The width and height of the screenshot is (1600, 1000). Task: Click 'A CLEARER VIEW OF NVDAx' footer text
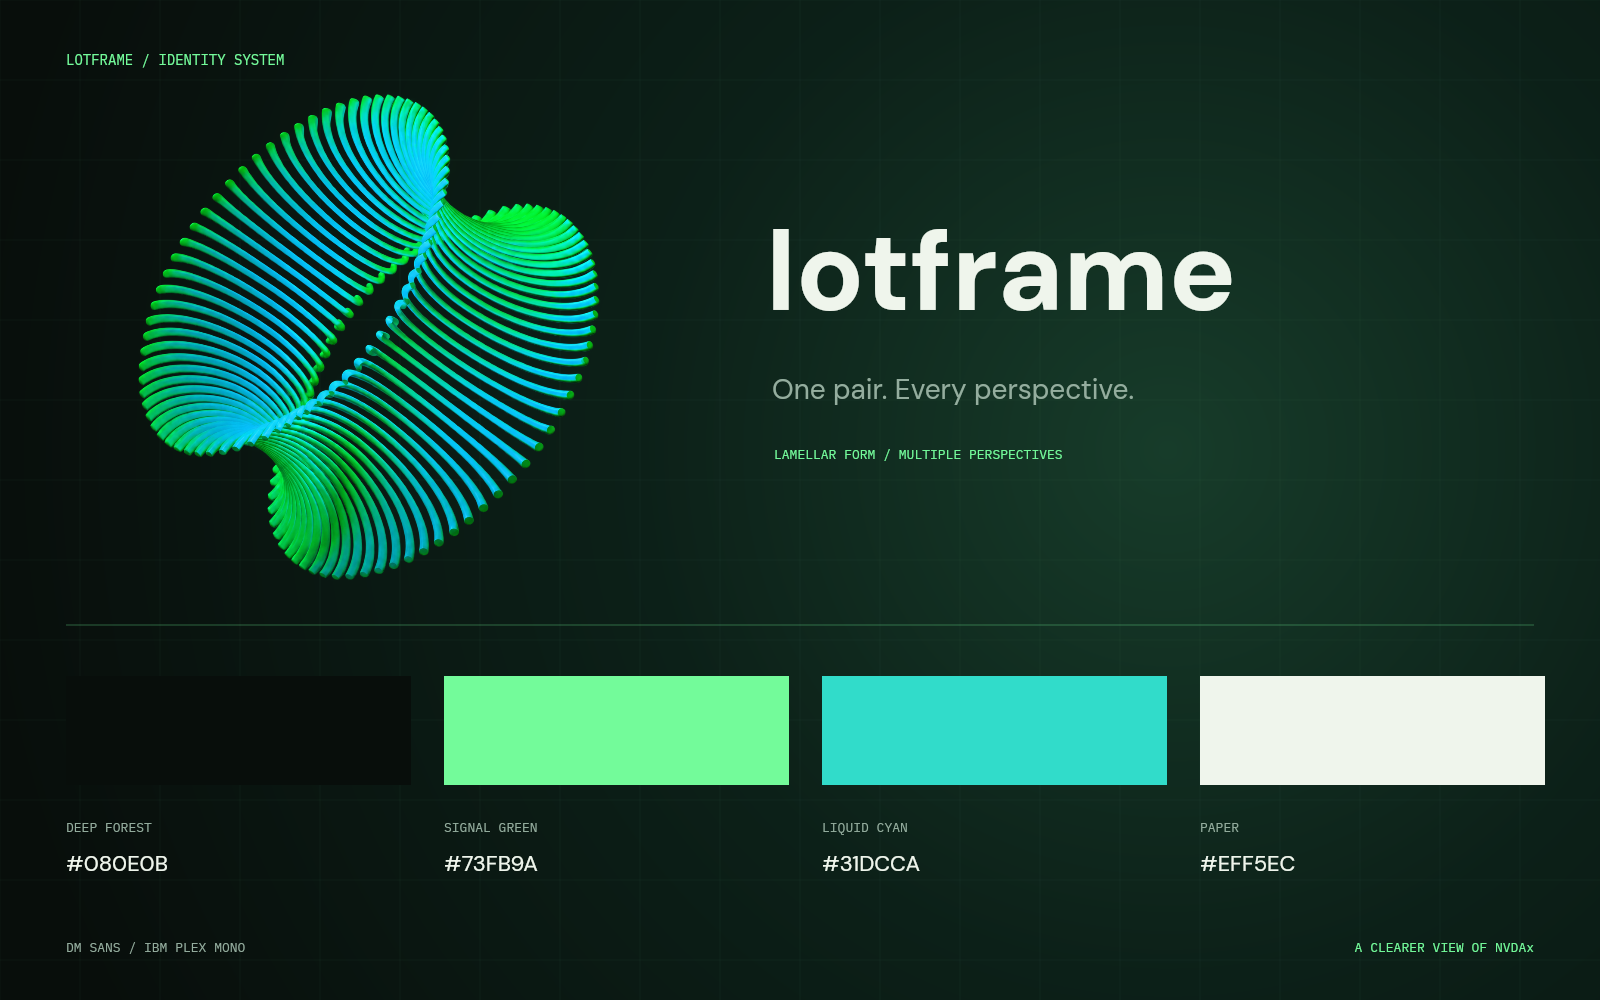(x=1444, y=948)
